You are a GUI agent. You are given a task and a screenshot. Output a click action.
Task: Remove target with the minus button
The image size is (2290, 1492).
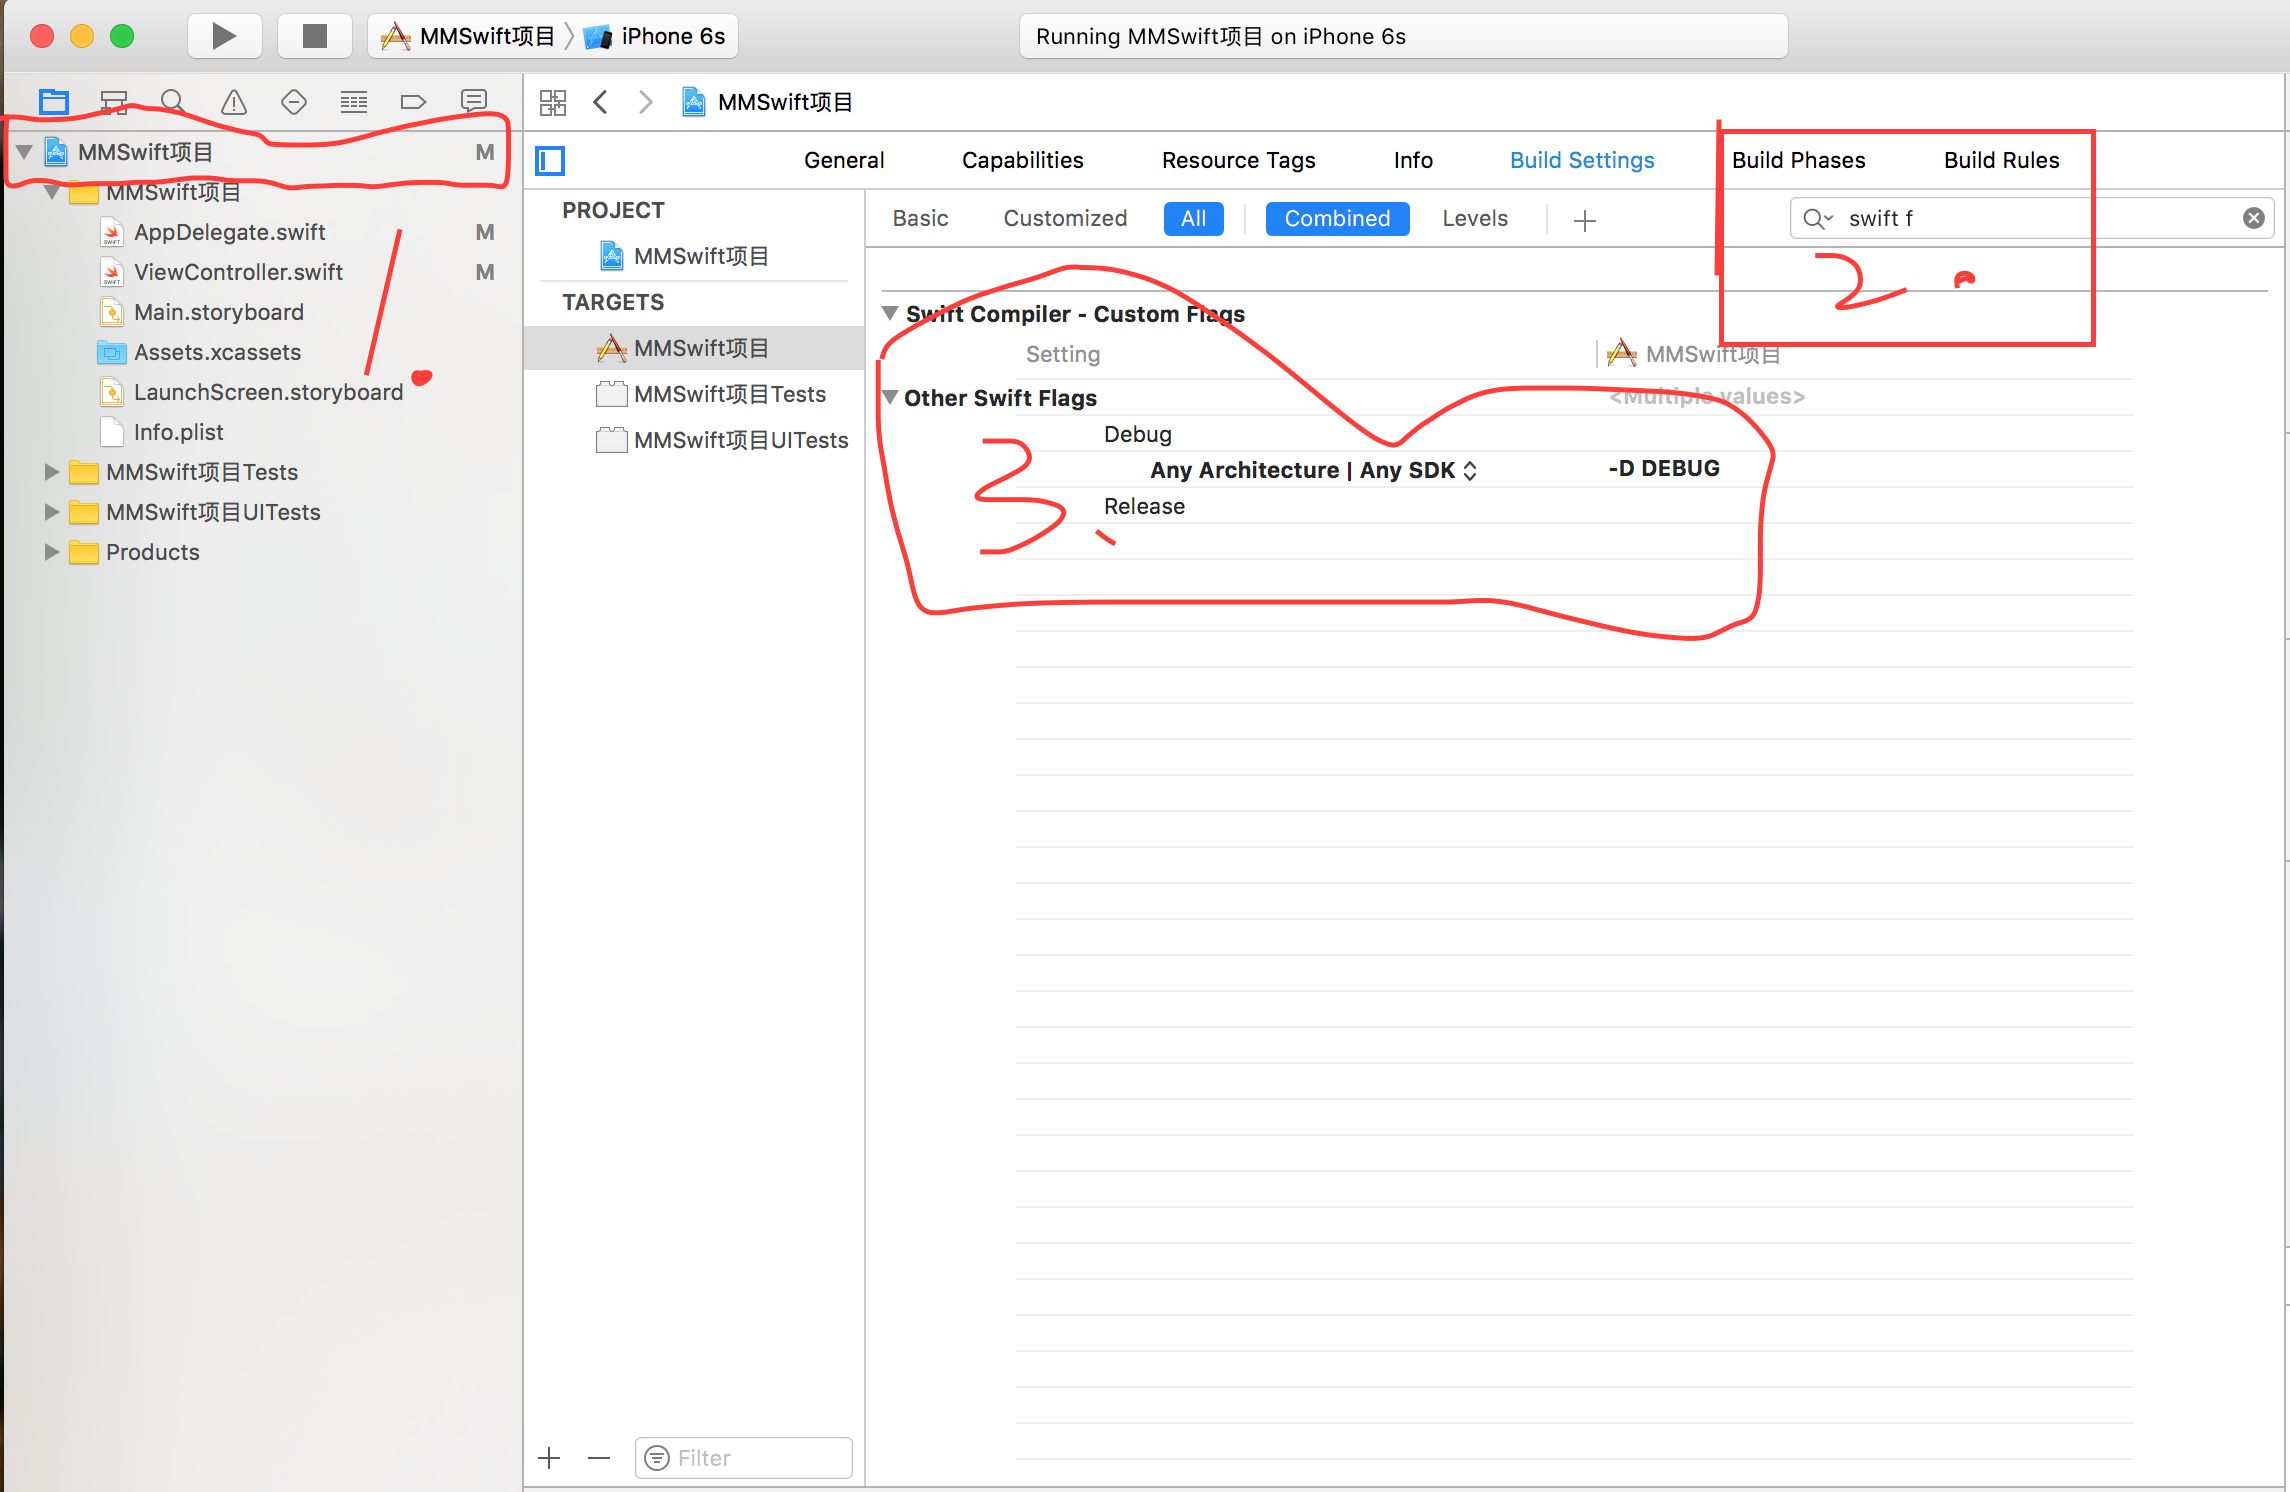click(598, 1458)
